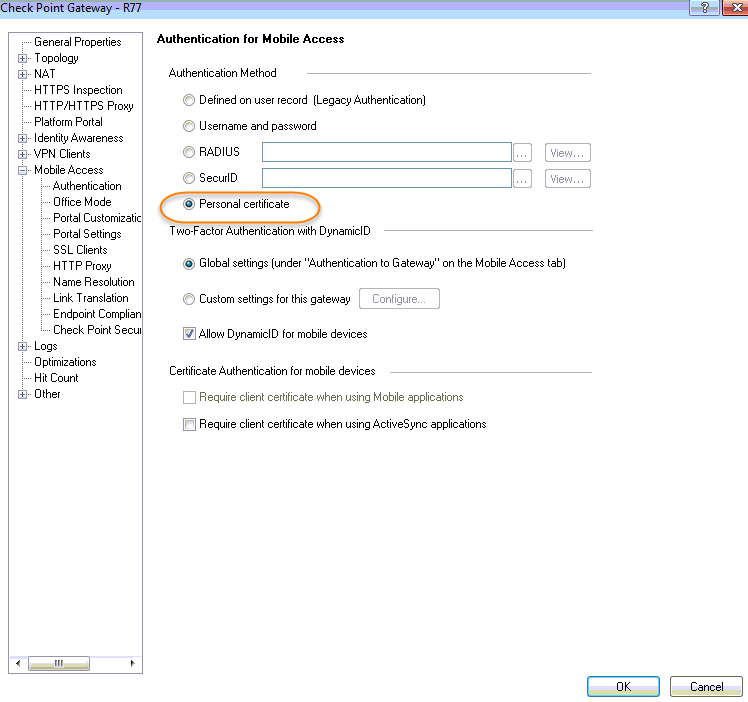The width and height of the screenshot is (748, 702).
Task: Select the Topology tree label
Action: pos(56,58)
